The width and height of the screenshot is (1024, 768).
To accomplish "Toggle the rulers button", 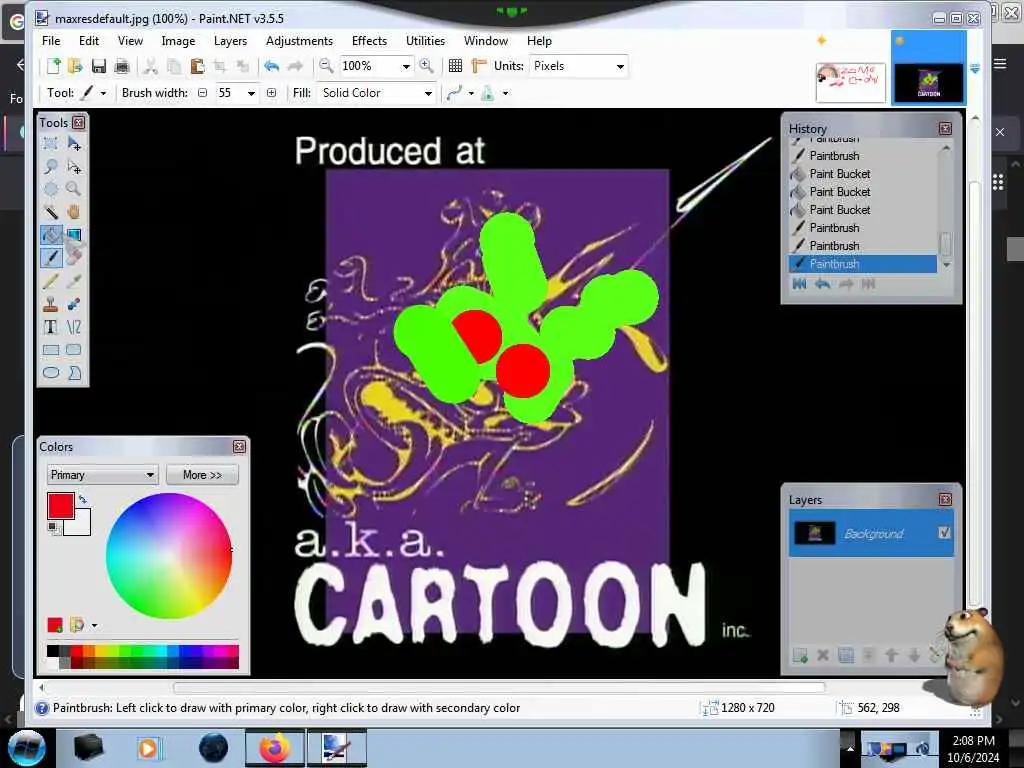I will (x=479, y=66).
